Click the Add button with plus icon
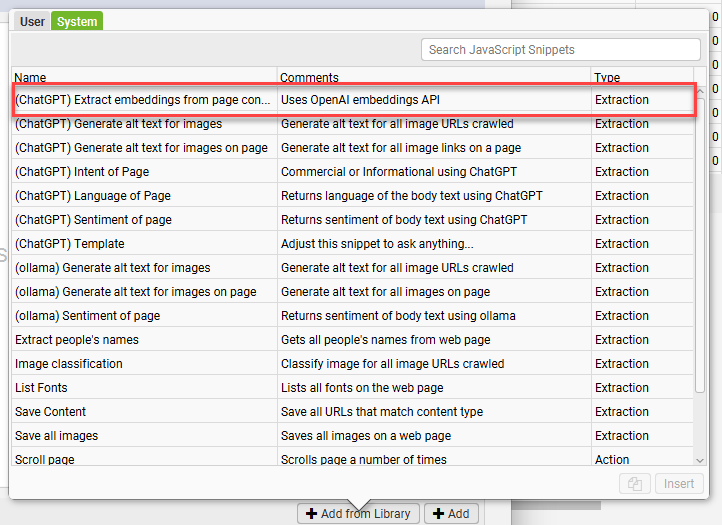The height and width of the screenshot is (525, 722). point(449,513)
